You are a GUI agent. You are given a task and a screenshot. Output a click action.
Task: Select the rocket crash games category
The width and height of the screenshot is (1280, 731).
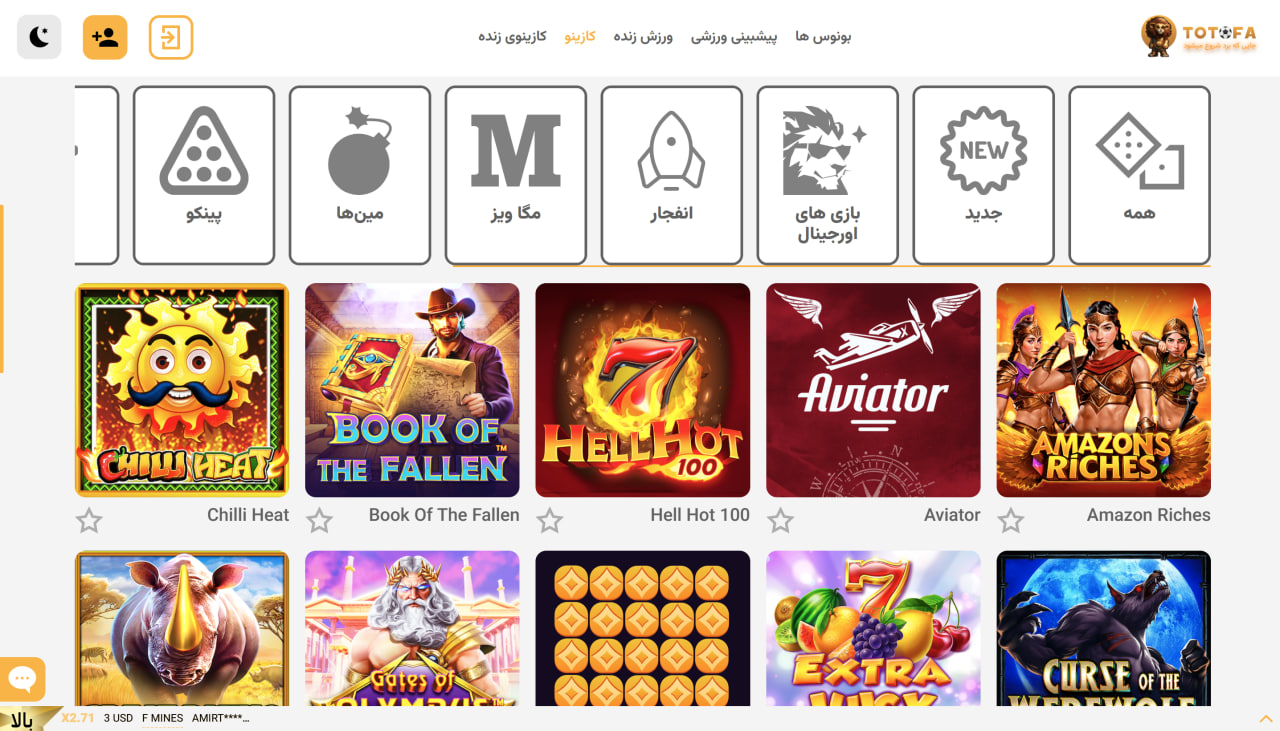[x=672, y=175]
